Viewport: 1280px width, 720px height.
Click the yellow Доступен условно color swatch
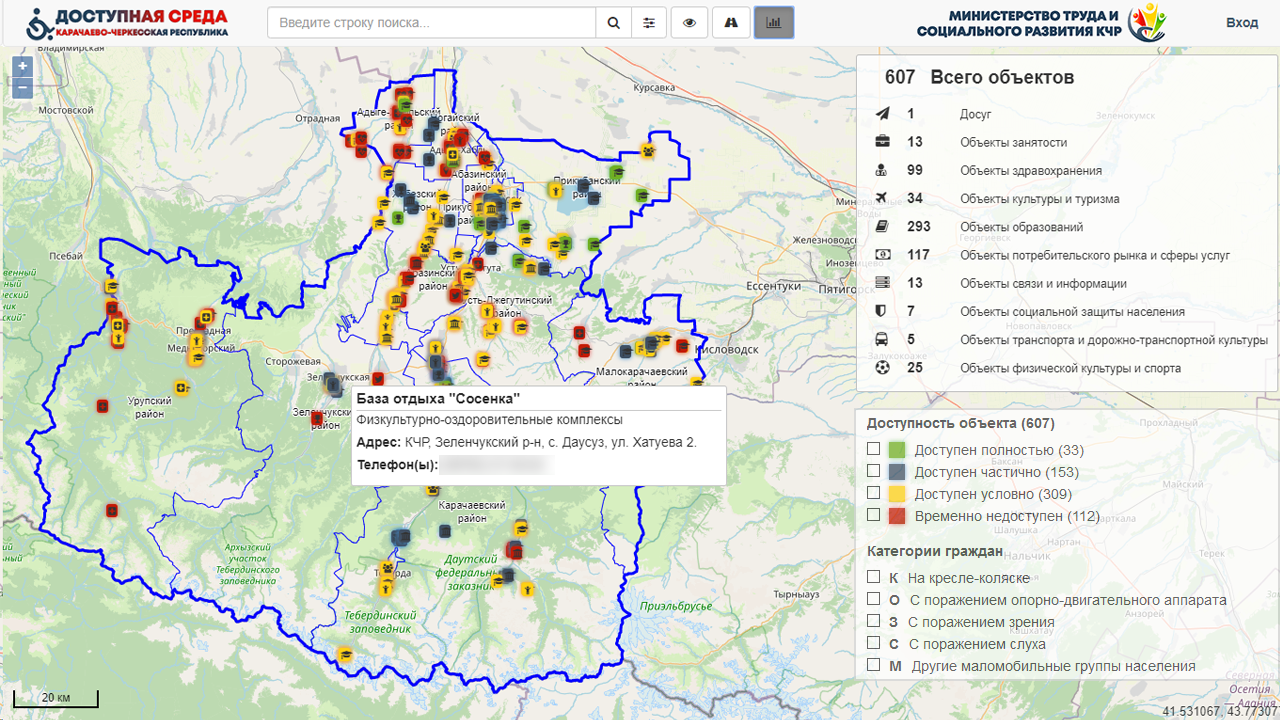[897, 494]
